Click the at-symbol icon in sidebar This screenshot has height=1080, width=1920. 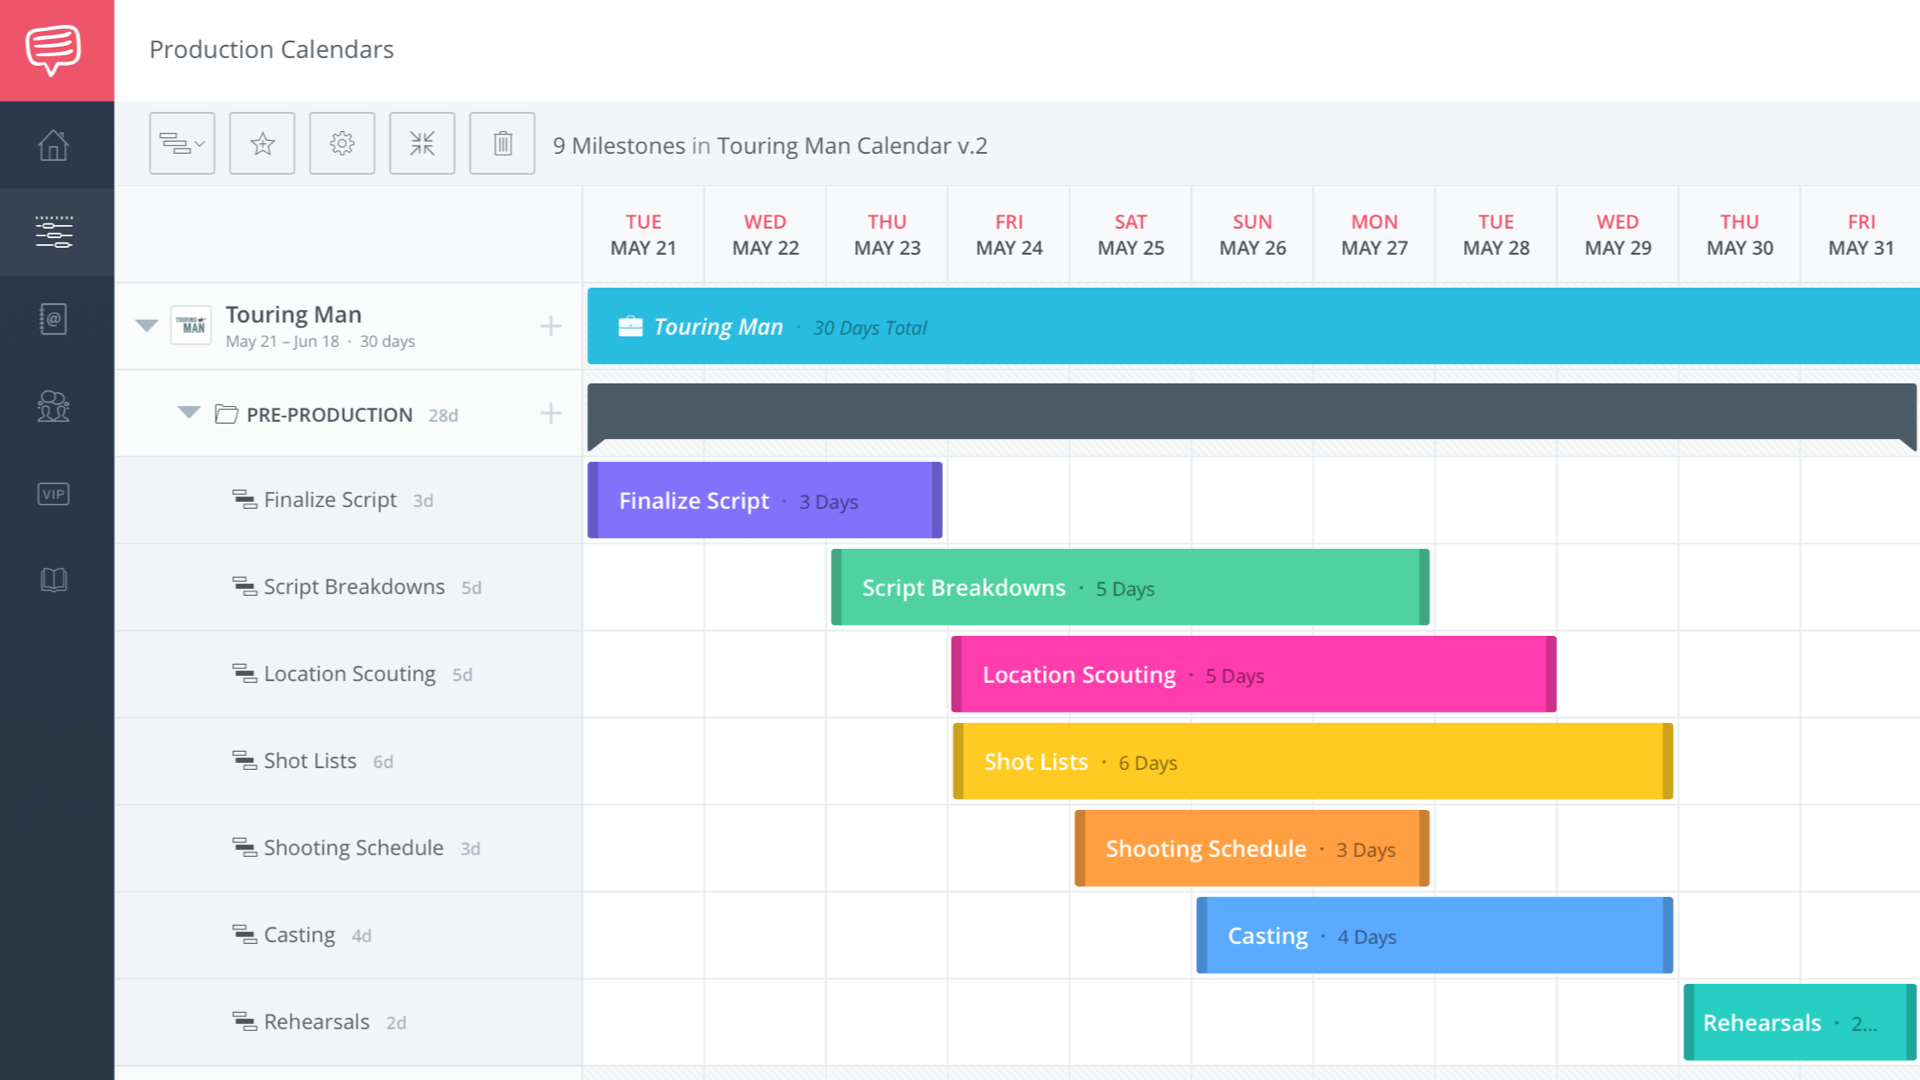point(53,319)
